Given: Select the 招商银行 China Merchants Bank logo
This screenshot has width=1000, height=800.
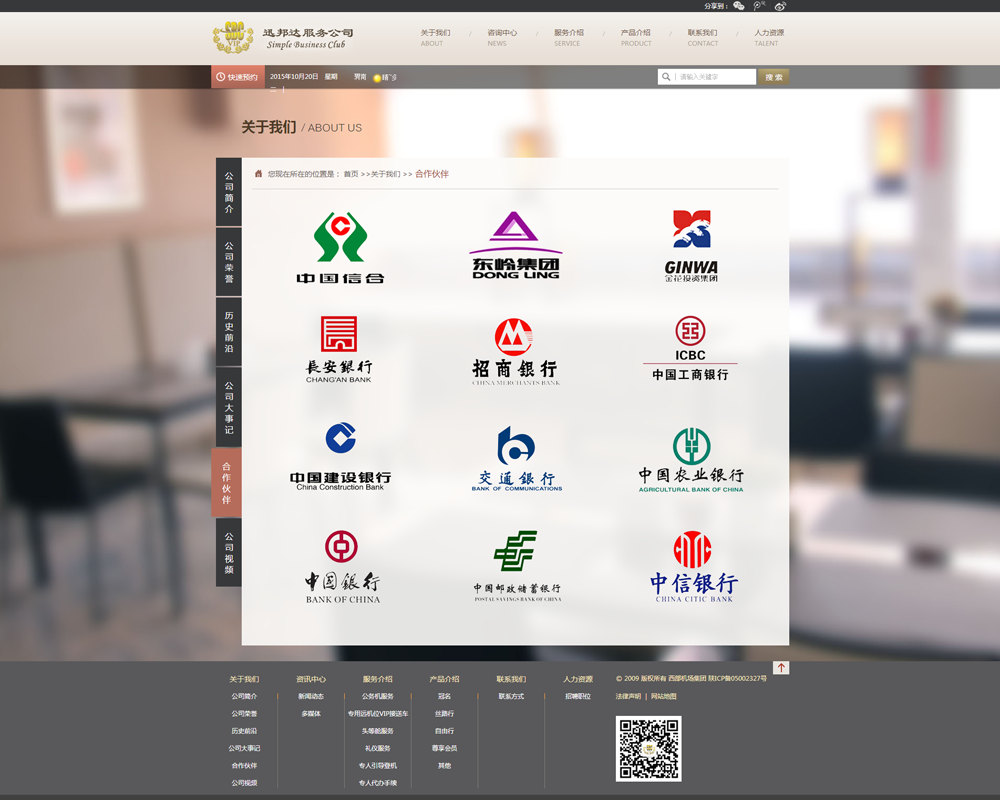Looking at the screenshot, I should pyautogui.click(x=516, y=352).
